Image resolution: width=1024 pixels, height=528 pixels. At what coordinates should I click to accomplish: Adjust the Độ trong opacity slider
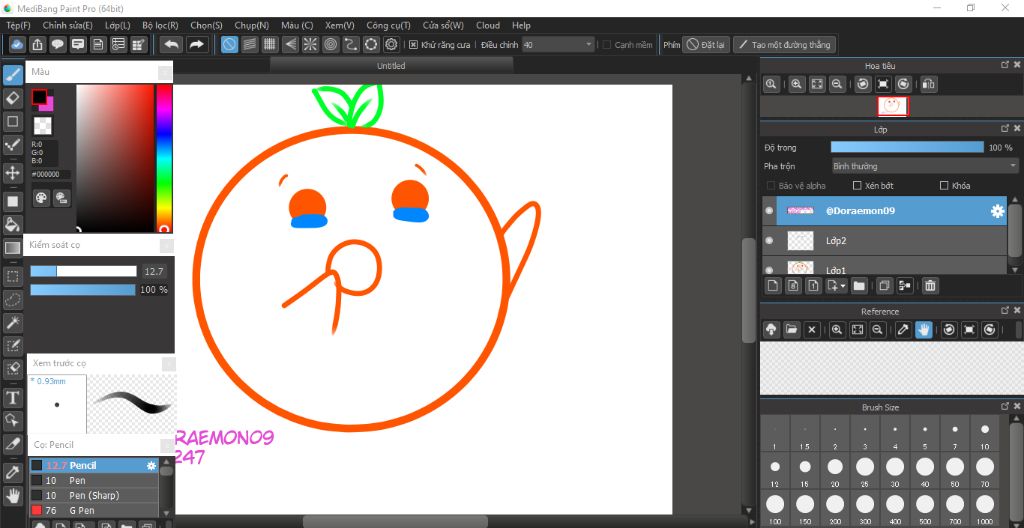tap(907, 147)
